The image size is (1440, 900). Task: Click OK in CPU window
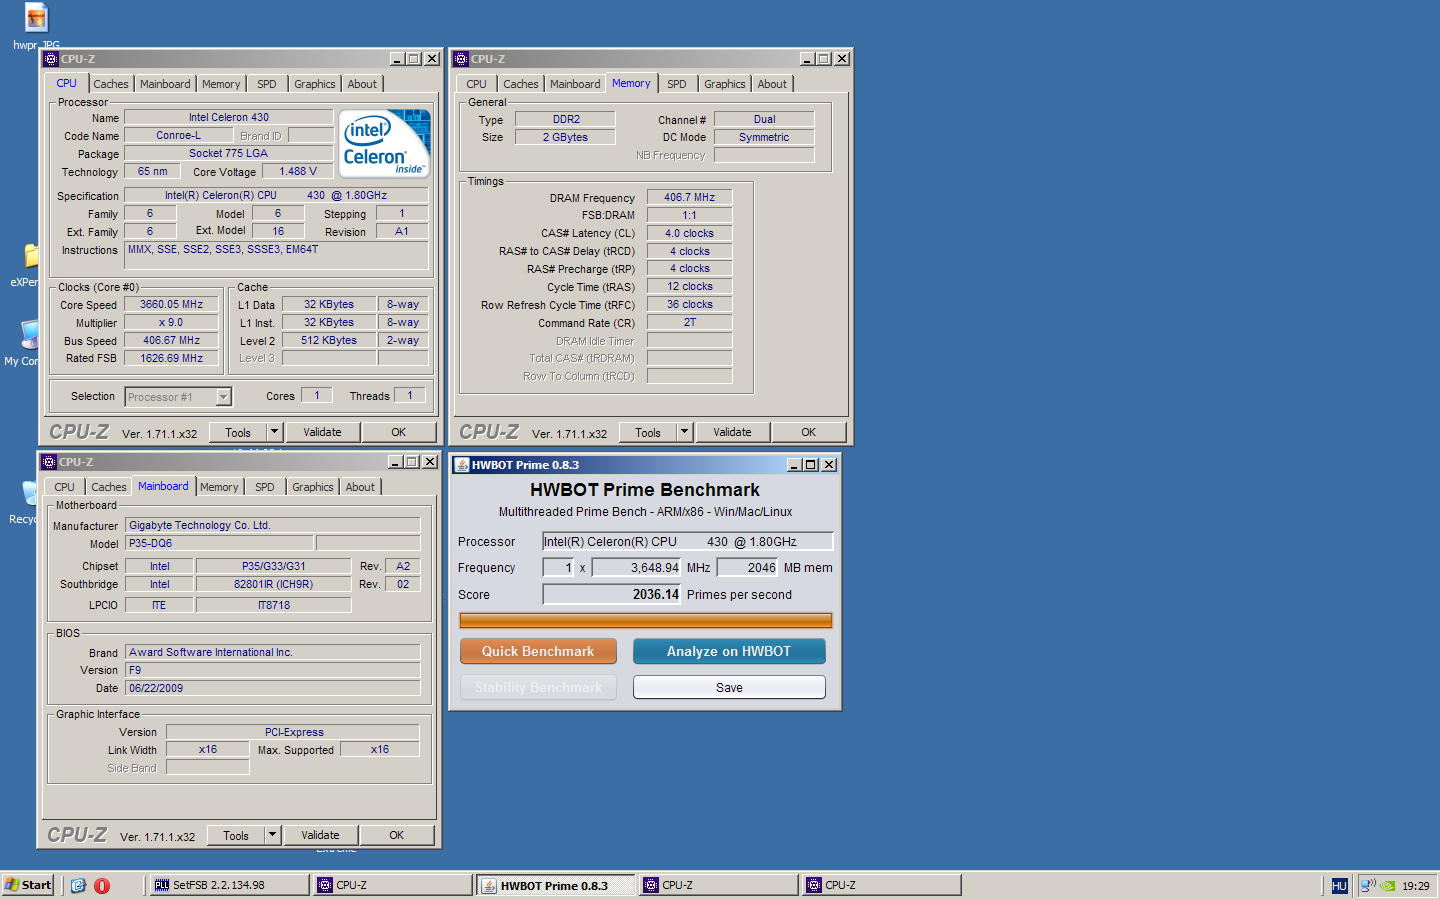pyautogui.click(x=399, y=432)
